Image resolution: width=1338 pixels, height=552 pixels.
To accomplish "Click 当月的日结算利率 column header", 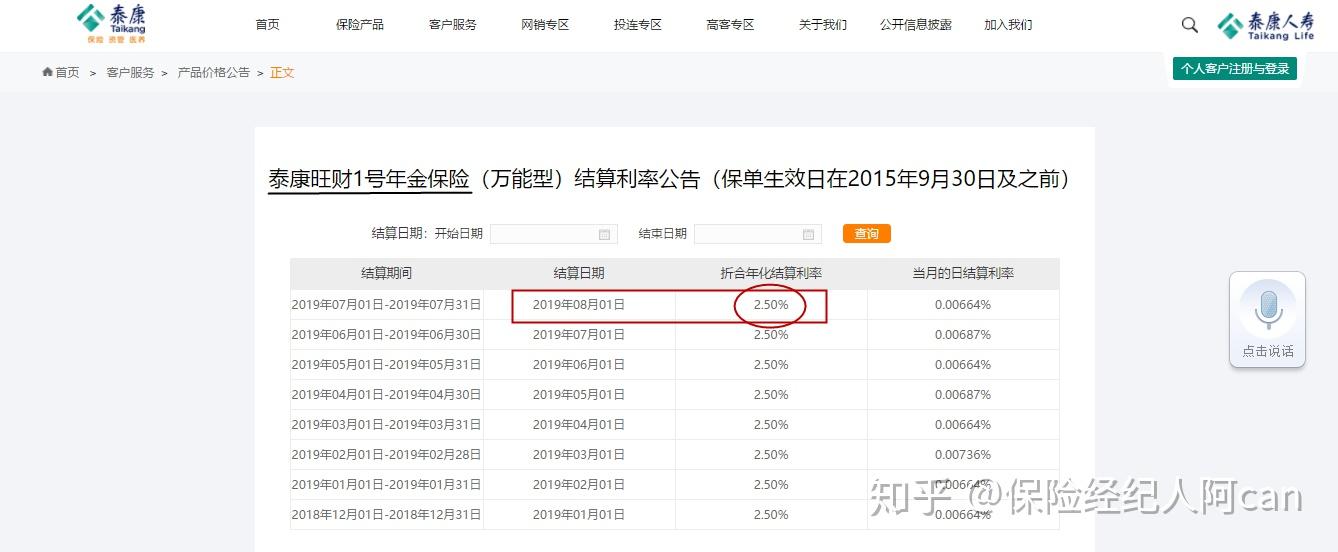I will [x=963, y=273].
